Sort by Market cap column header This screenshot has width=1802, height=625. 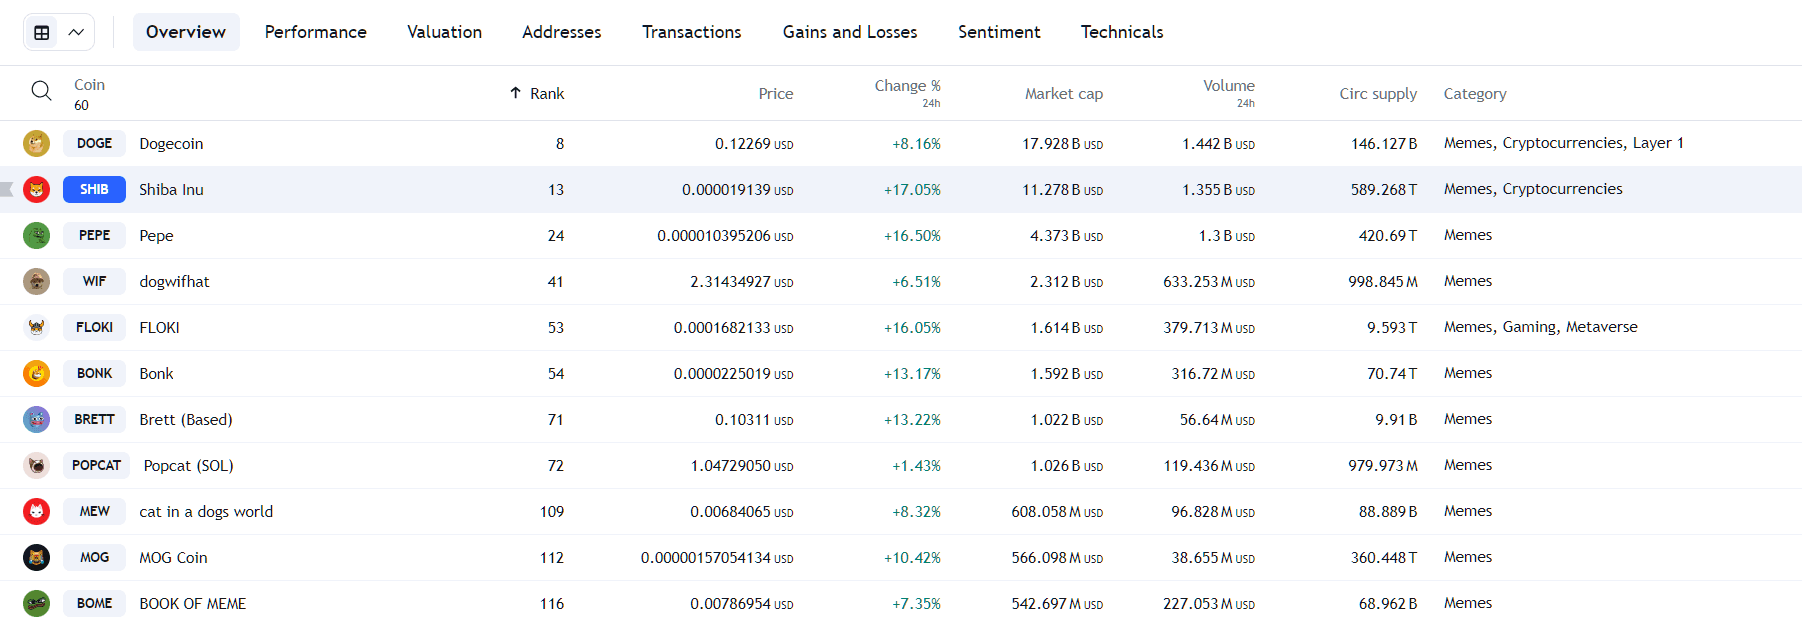[1063, 94]
